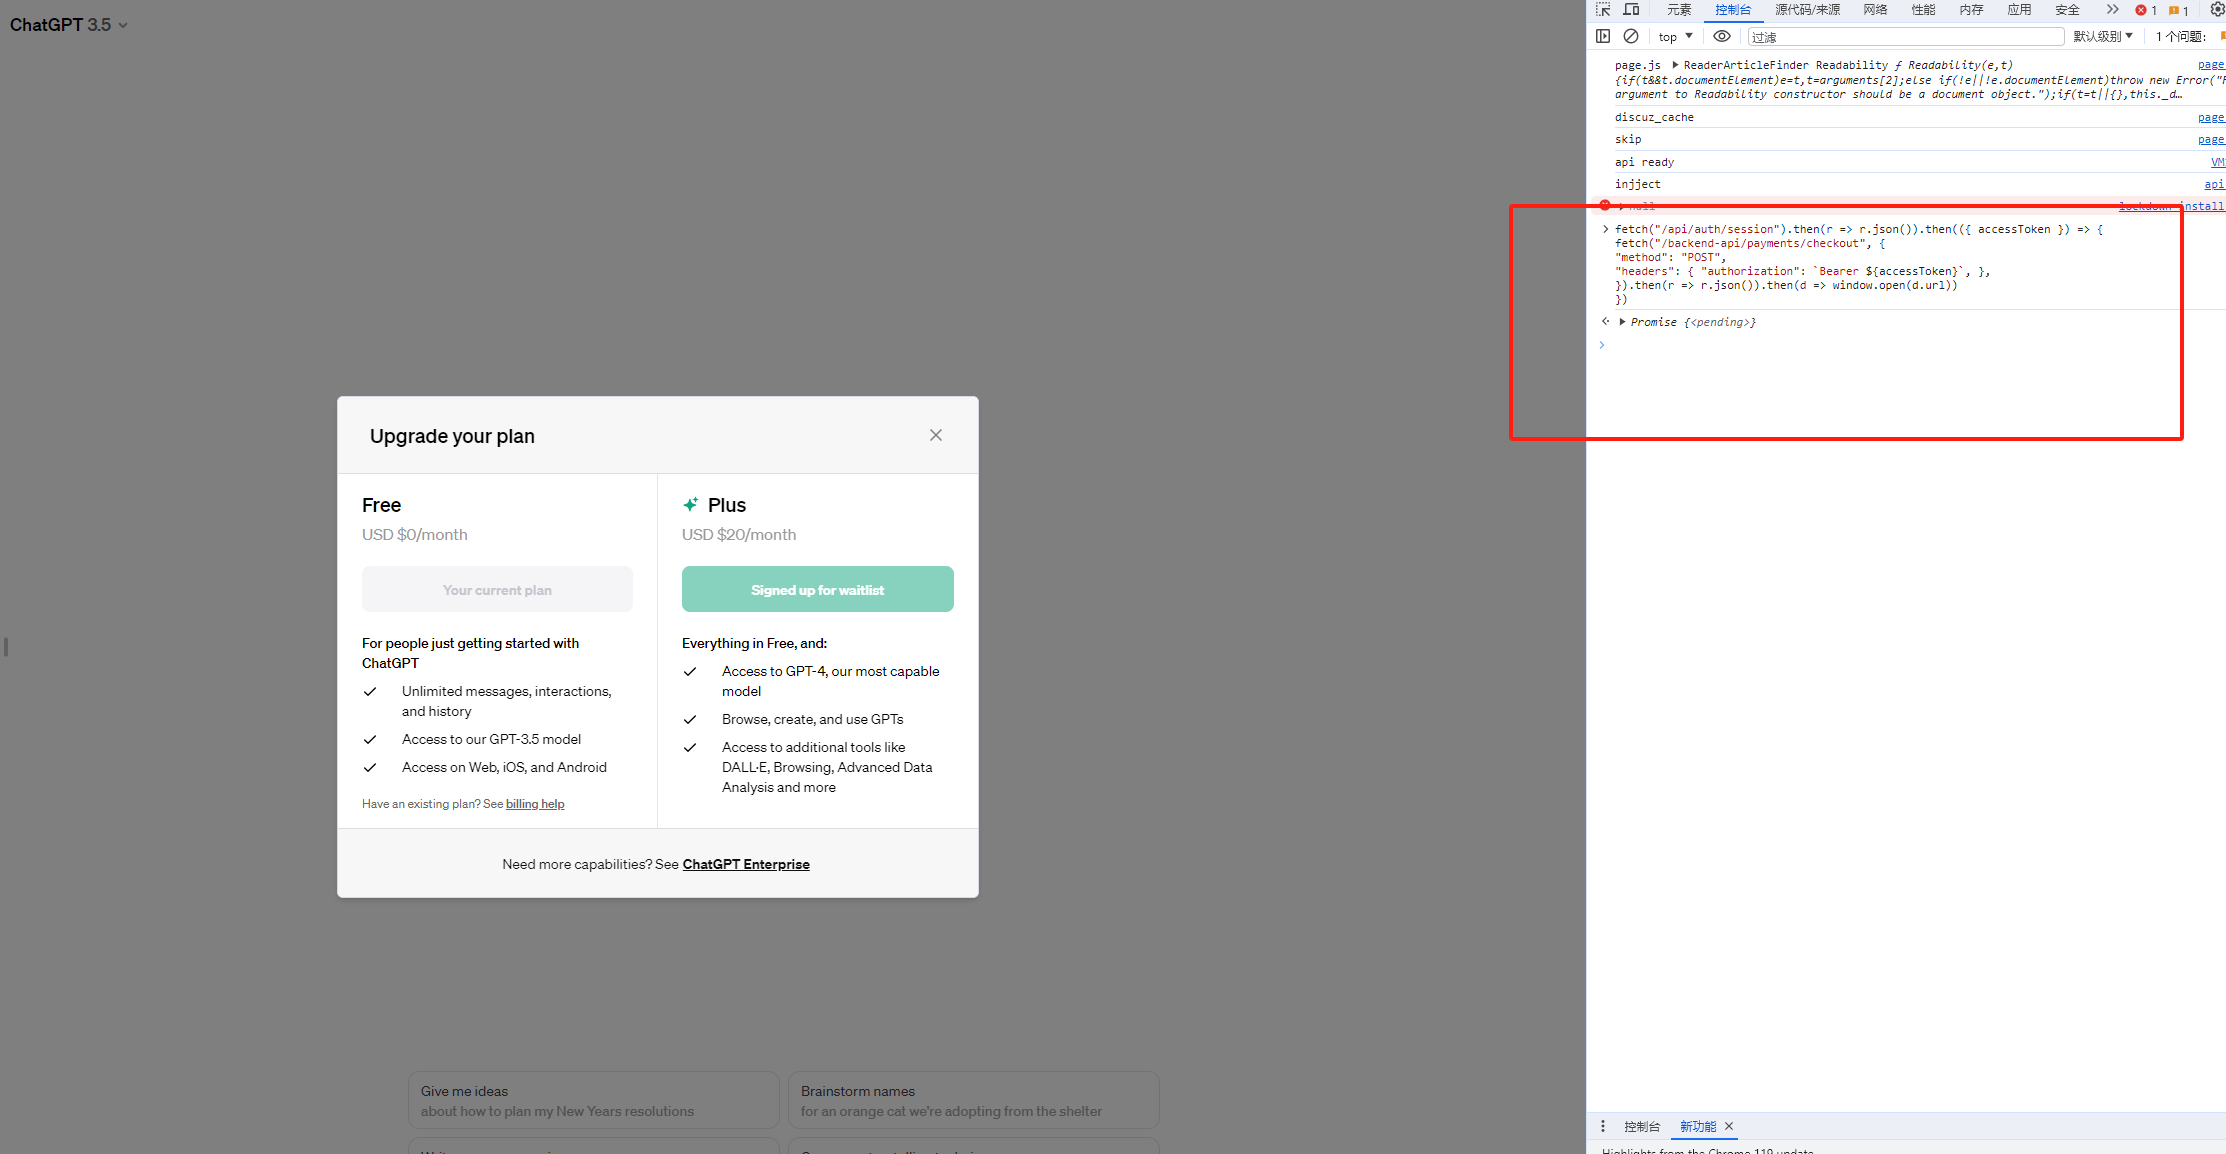This screenshot has width=2226, height=1154.
Task: Switch to the 应用 (Application) tab
Action: point(2019,10)
